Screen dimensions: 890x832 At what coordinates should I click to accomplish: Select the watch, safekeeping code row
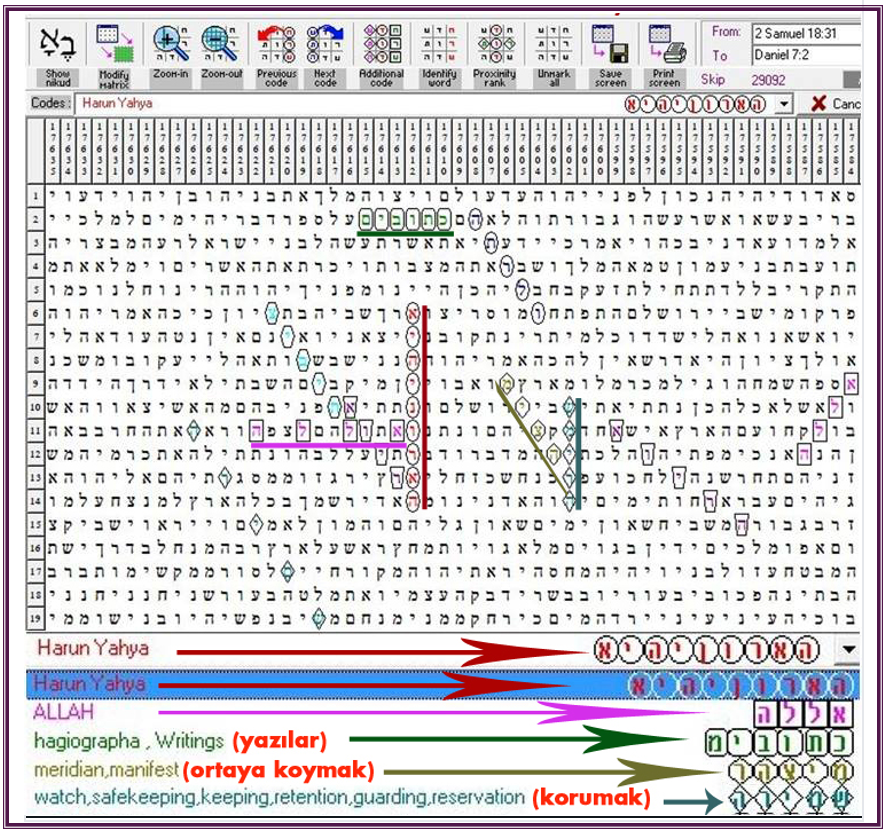point(443,799)
